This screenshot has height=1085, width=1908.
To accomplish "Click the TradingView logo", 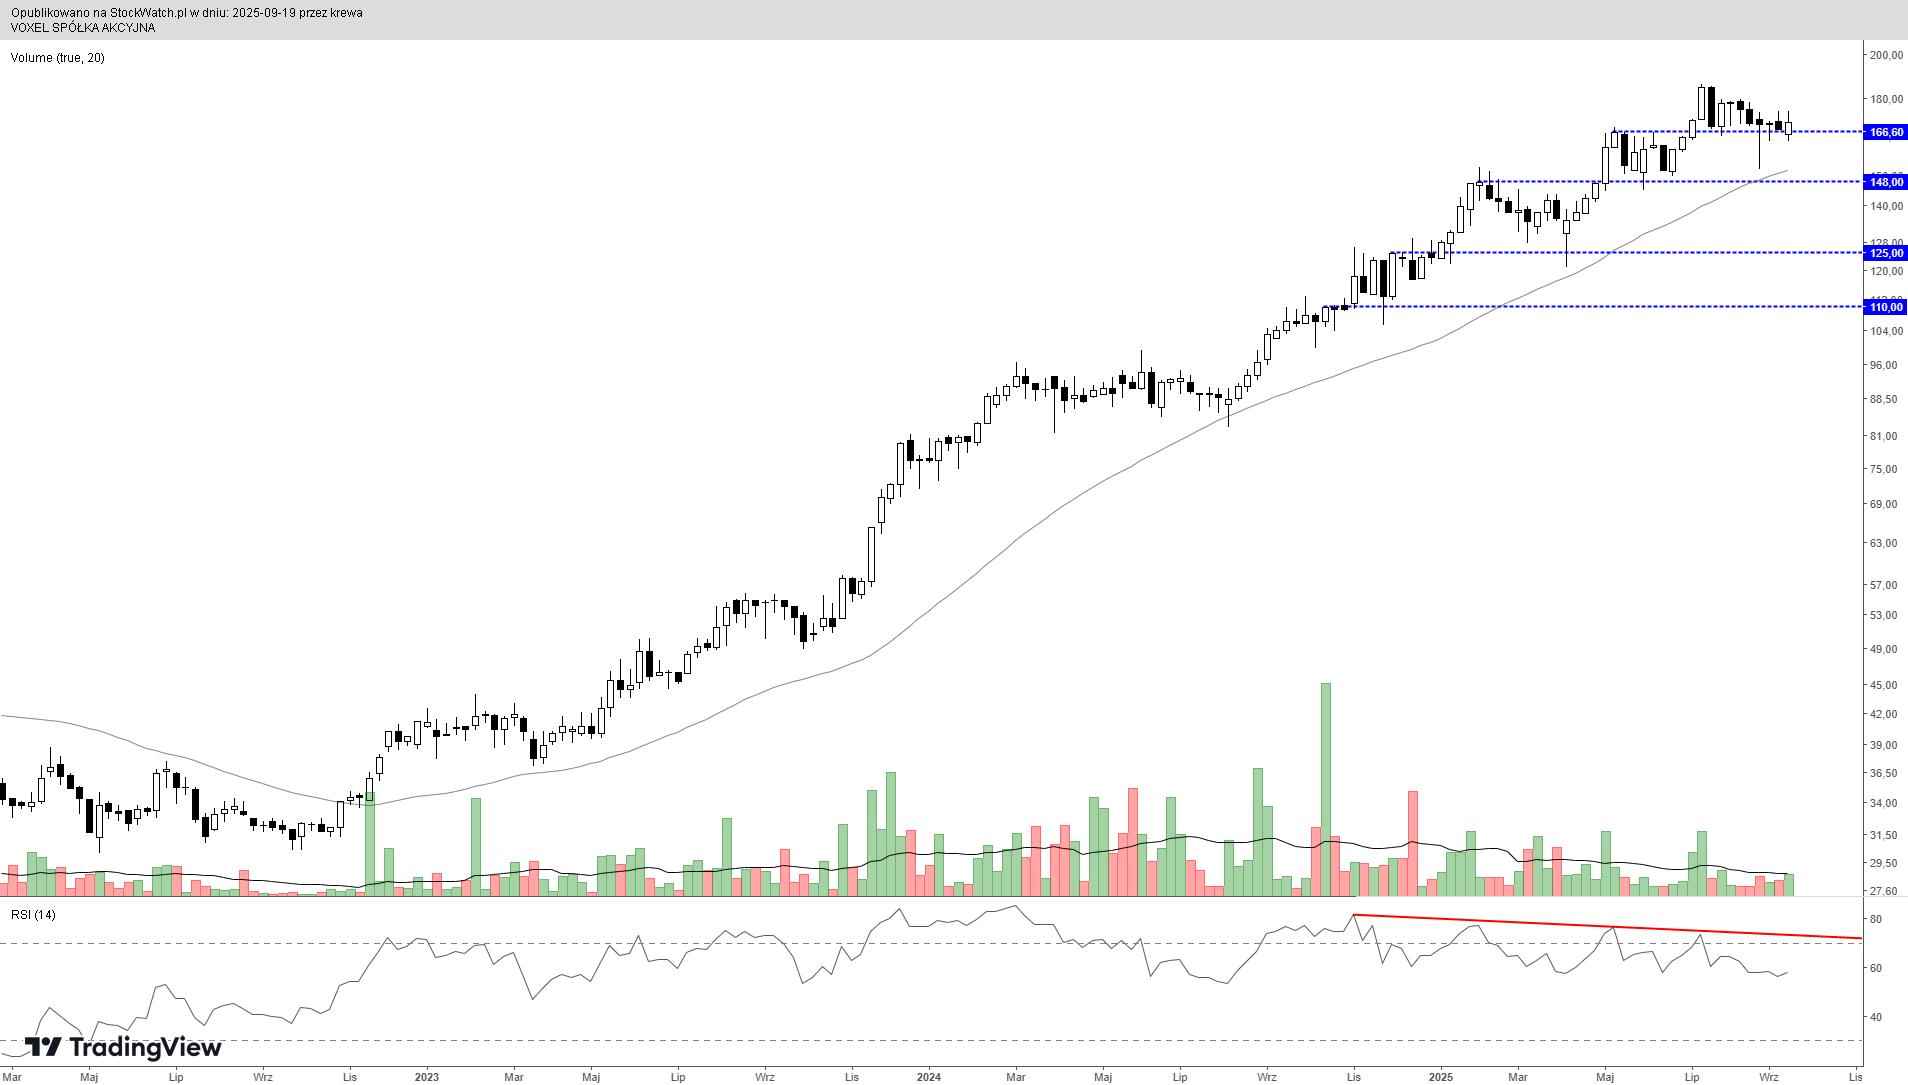I will tap(122, 1047).
